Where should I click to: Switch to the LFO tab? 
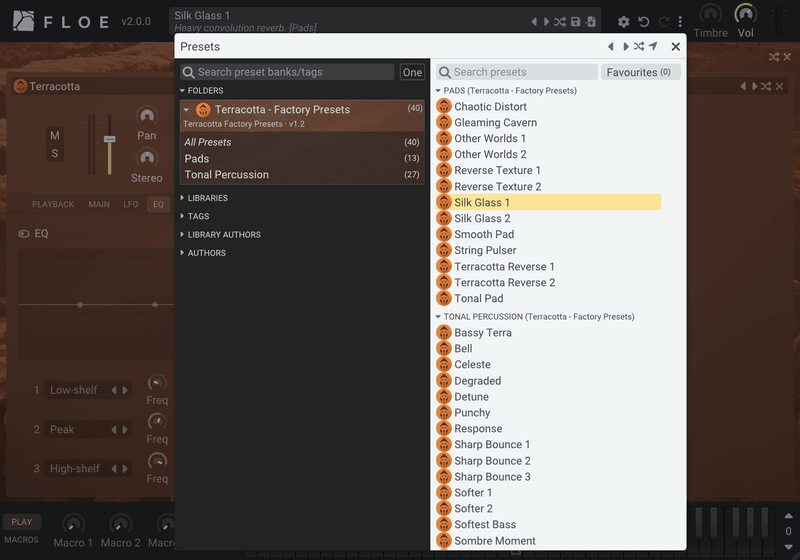pos(131,204)
